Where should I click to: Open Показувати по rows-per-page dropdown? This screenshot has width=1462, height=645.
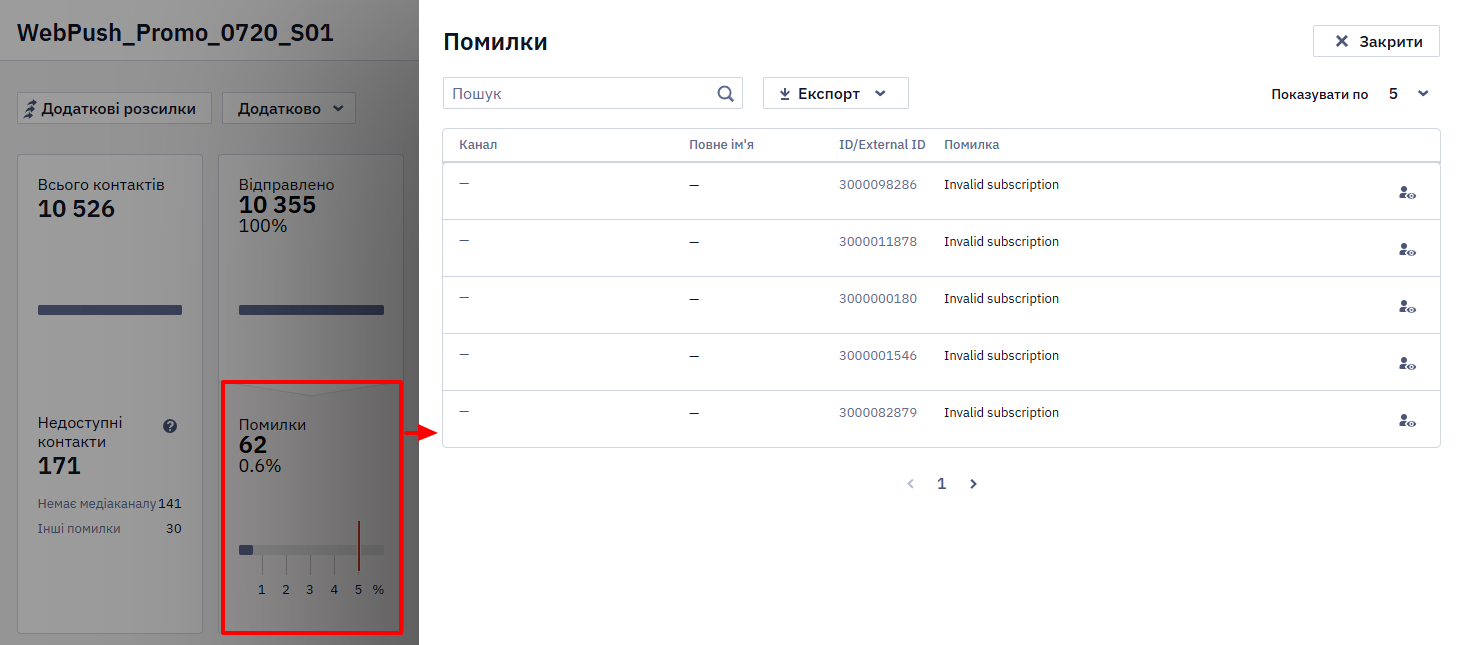click(1408, 94)
